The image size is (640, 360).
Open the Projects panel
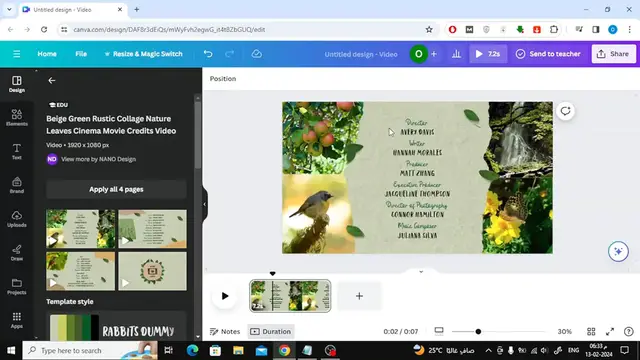point(17,287)
